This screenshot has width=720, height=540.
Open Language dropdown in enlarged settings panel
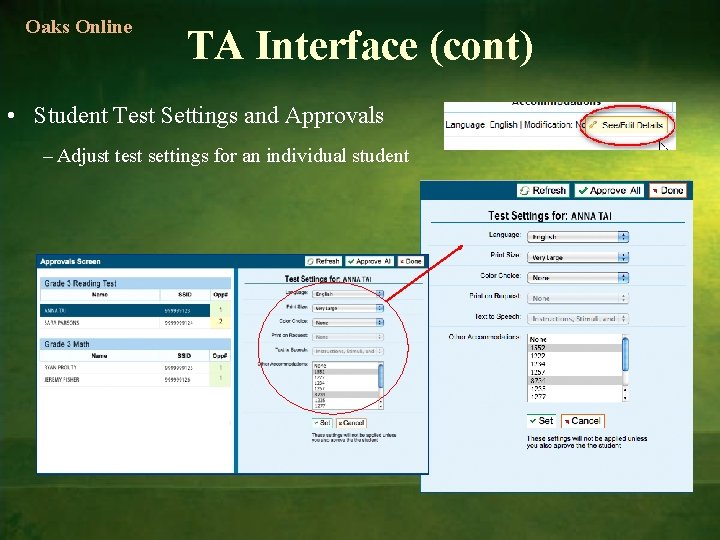[578, 236]
